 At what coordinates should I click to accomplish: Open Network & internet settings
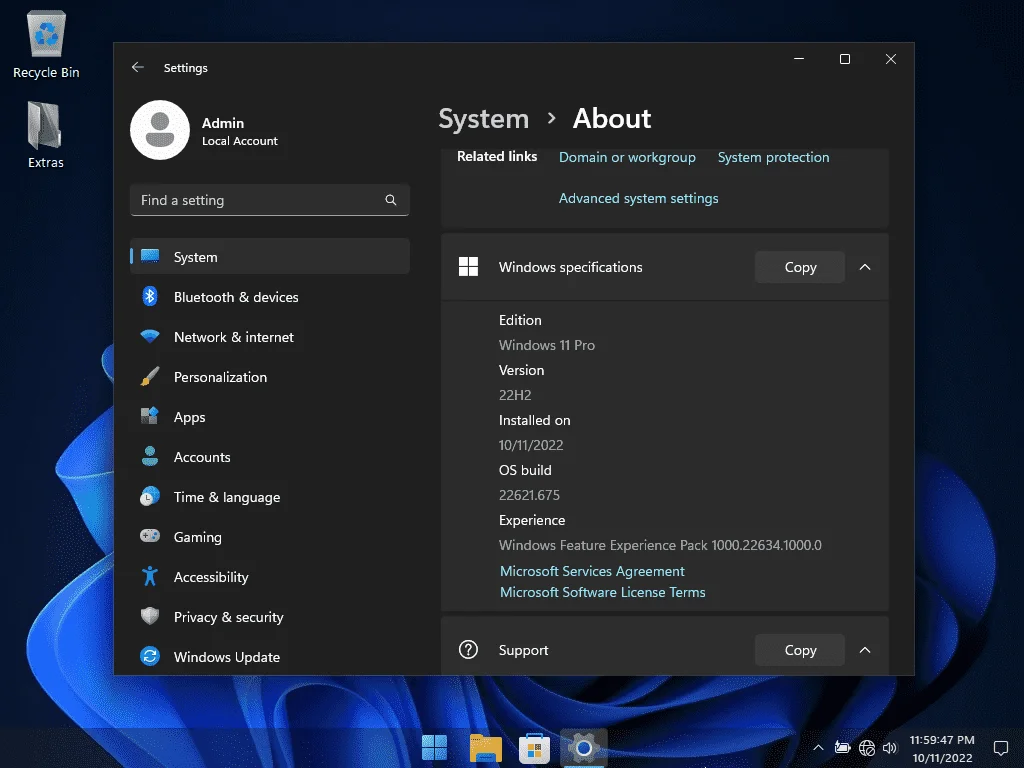click(x=270, y=337)
